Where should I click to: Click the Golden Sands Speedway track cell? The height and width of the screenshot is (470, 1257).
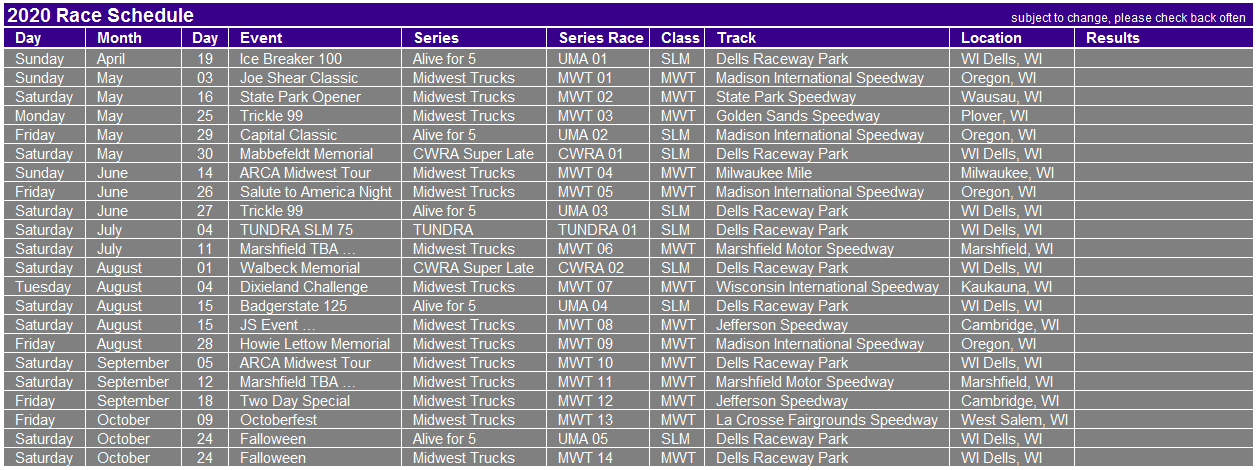(828, 116)
